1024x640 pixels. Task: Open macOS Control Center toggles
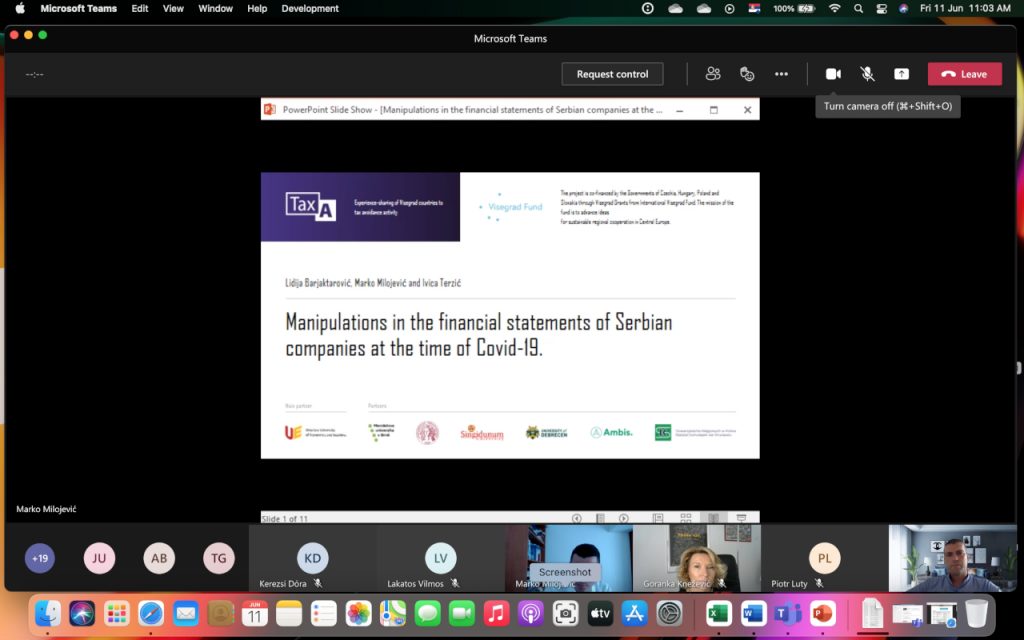[880, 8]
